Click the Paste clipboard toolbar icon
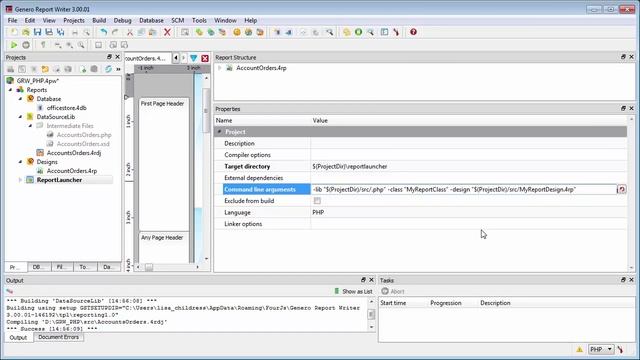Screen dimensions: 640x360 [153, 32]
